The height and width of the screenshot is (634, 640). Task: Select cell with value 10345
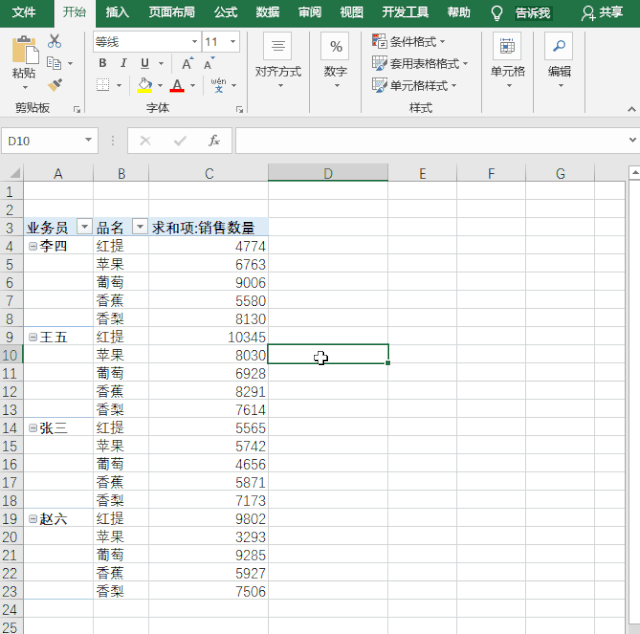pos(208,337)
